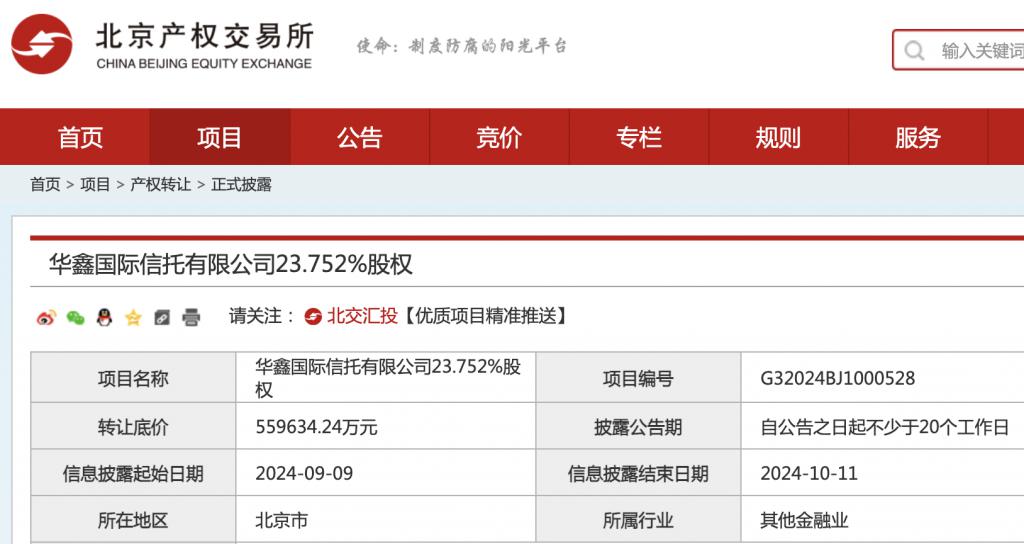Share via the Weibo icon
The height and width of the screenshot is (544, 1024).
[x=46, y=317]
